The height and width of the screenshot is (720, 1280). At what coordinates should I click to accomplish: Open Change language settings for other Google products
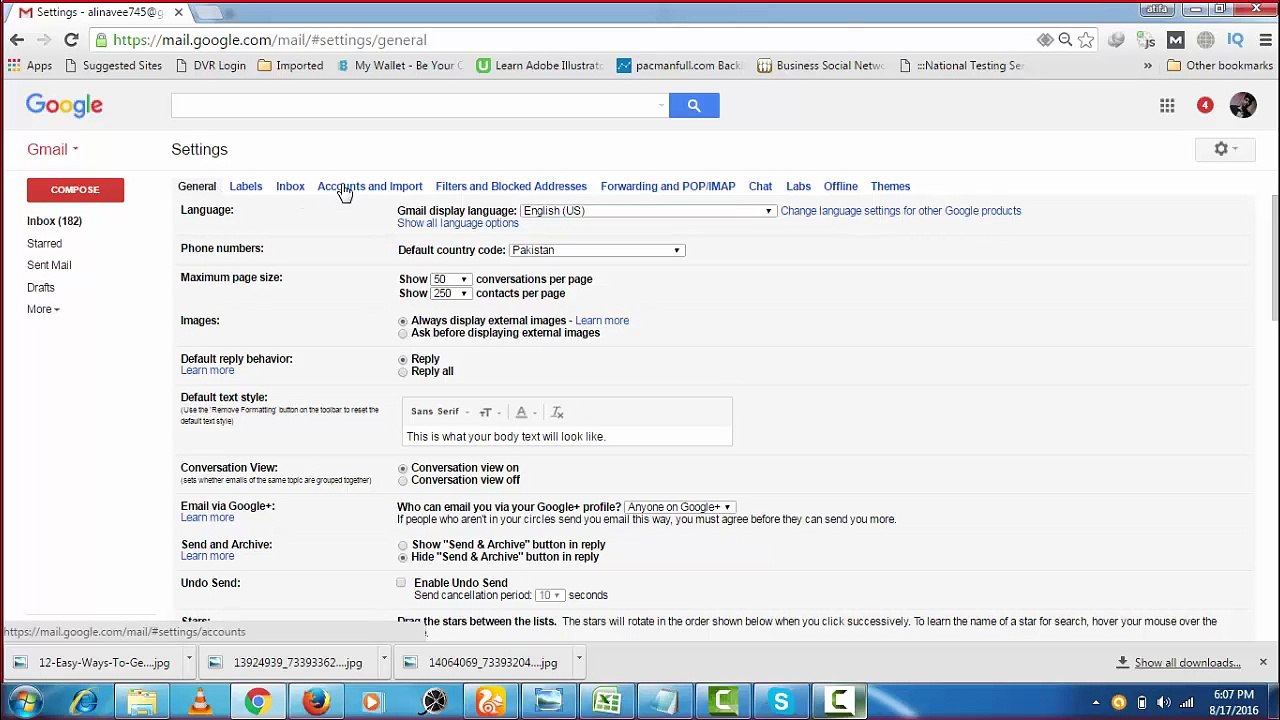click(901, 211)
